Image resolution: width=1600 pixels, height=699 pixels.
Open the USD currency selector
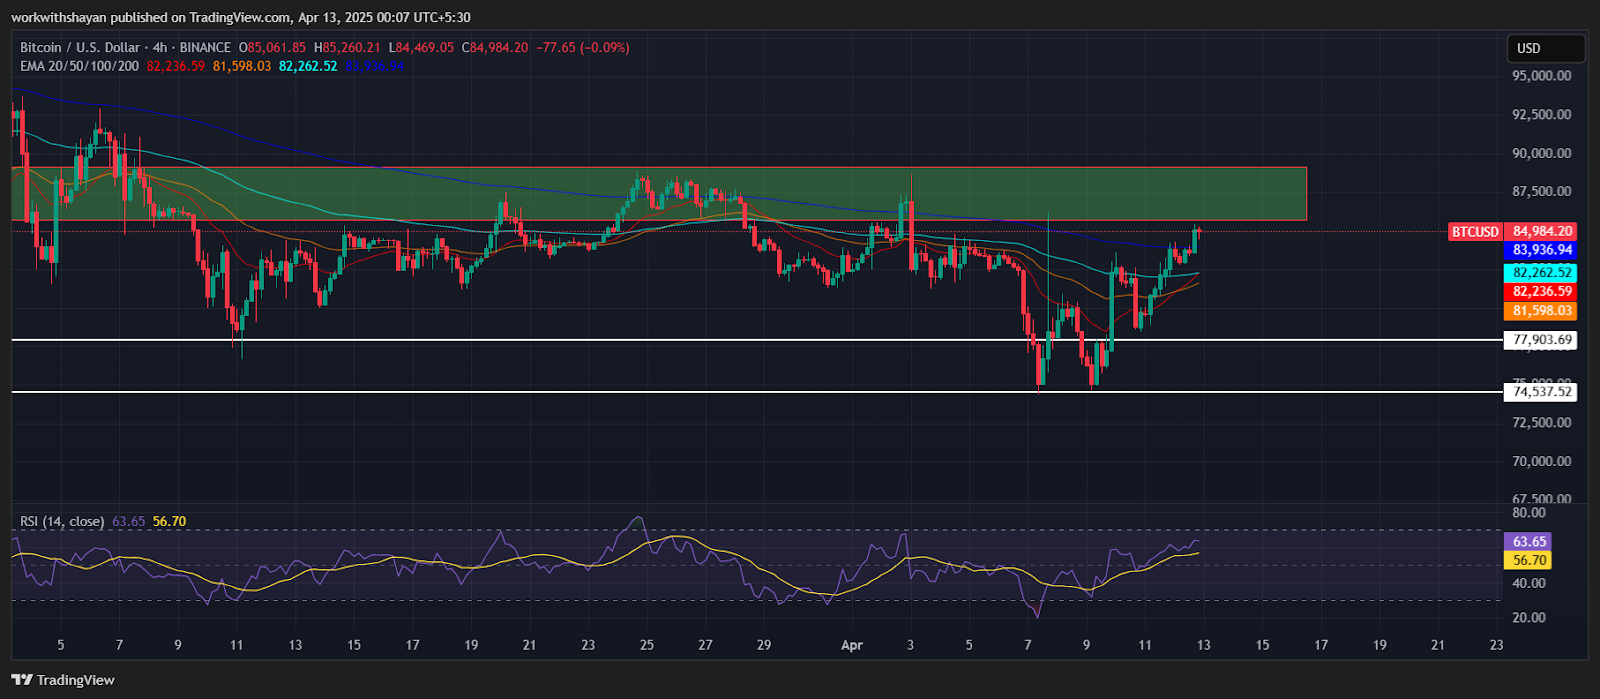1545,48
